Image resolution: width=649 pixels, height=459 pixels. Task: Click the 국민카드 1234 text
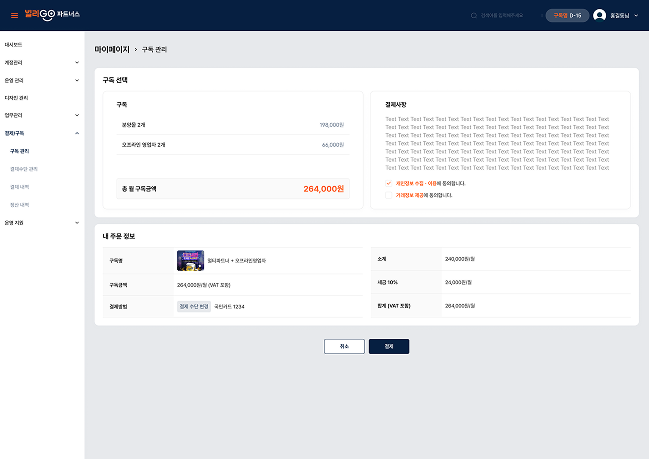pyautogui.click(x=229, y=307)
